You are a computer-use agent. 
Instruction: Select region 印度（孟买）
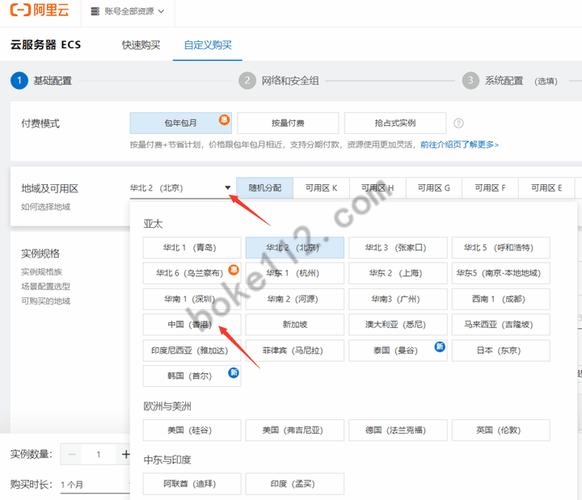(x=295, y=484)
